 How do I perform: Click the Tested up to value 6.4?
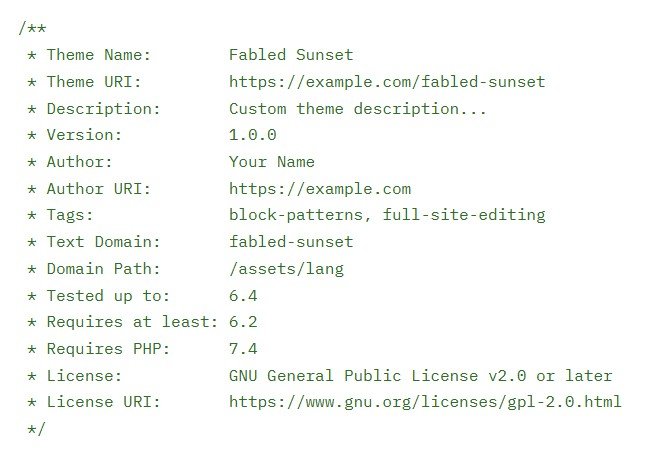click(243, 296)
